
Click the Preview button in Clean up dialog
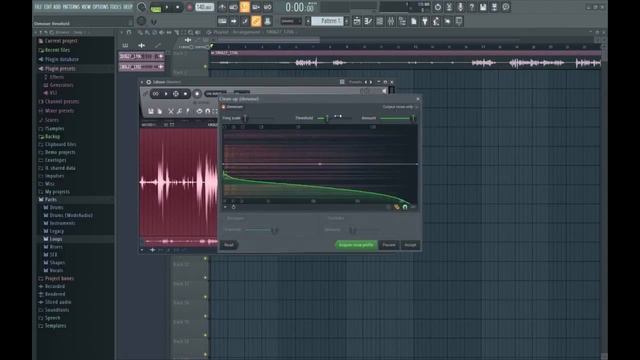coord(389,245)
